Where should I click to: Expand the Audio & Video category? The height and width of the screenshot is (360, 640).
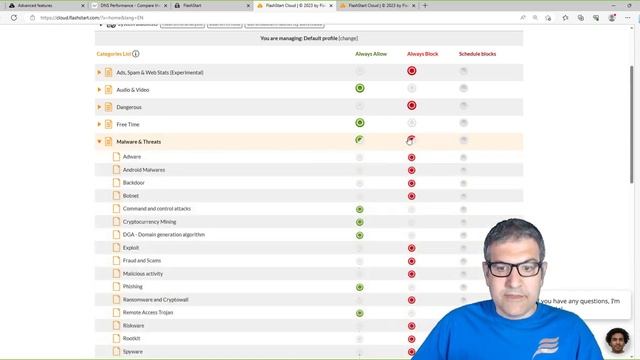point(99,89)
